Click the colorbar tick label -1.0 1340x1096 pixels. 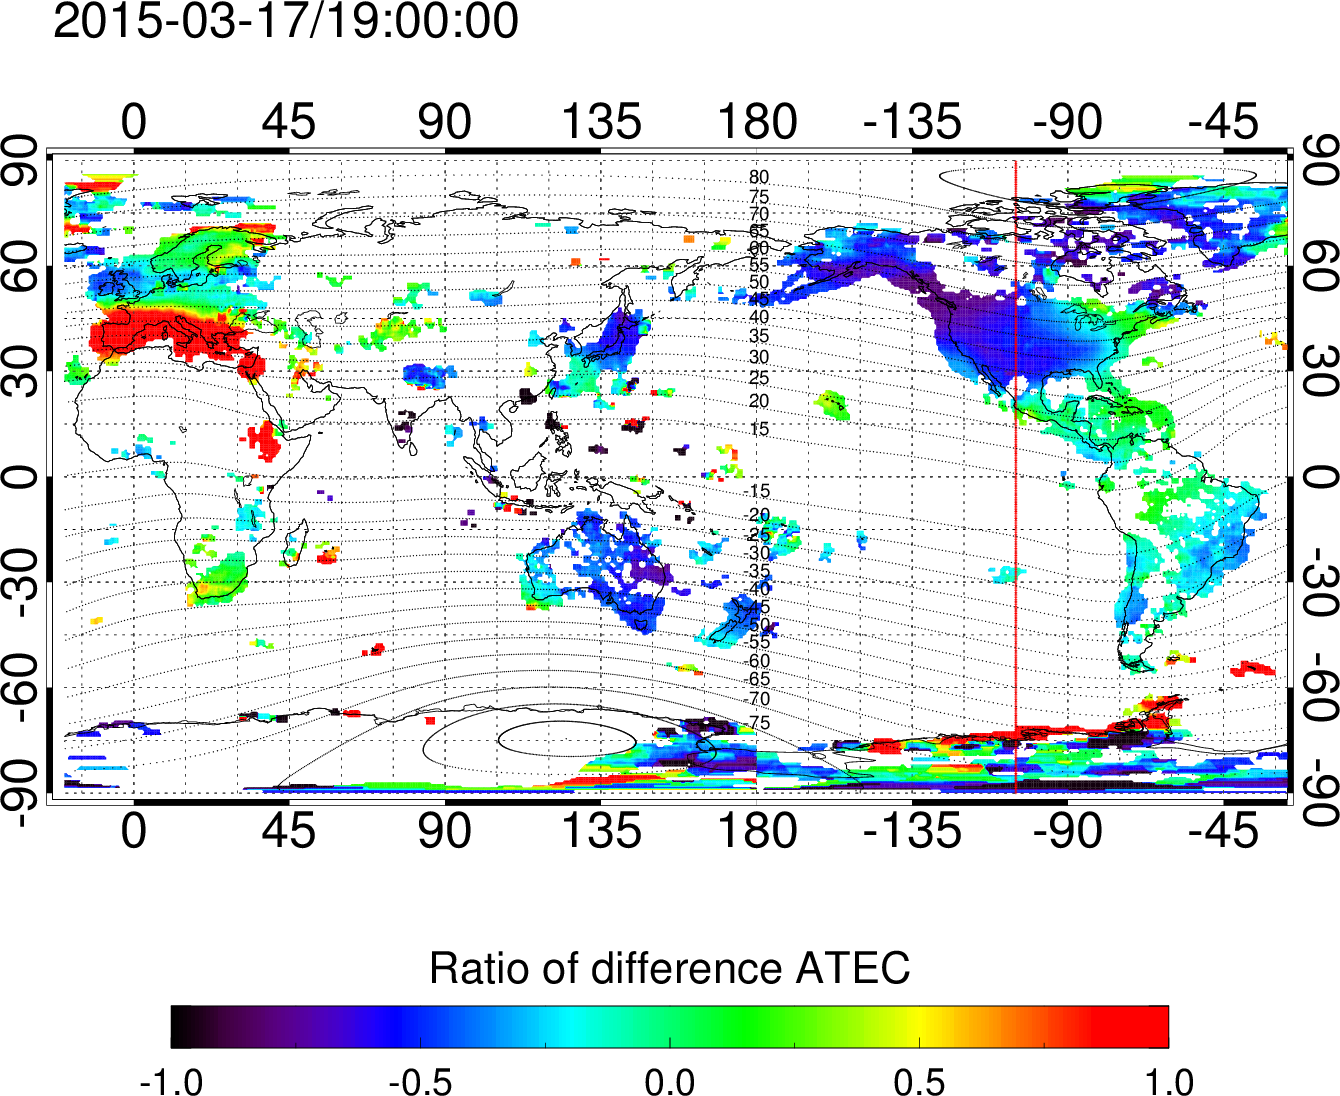point(171,1081)
